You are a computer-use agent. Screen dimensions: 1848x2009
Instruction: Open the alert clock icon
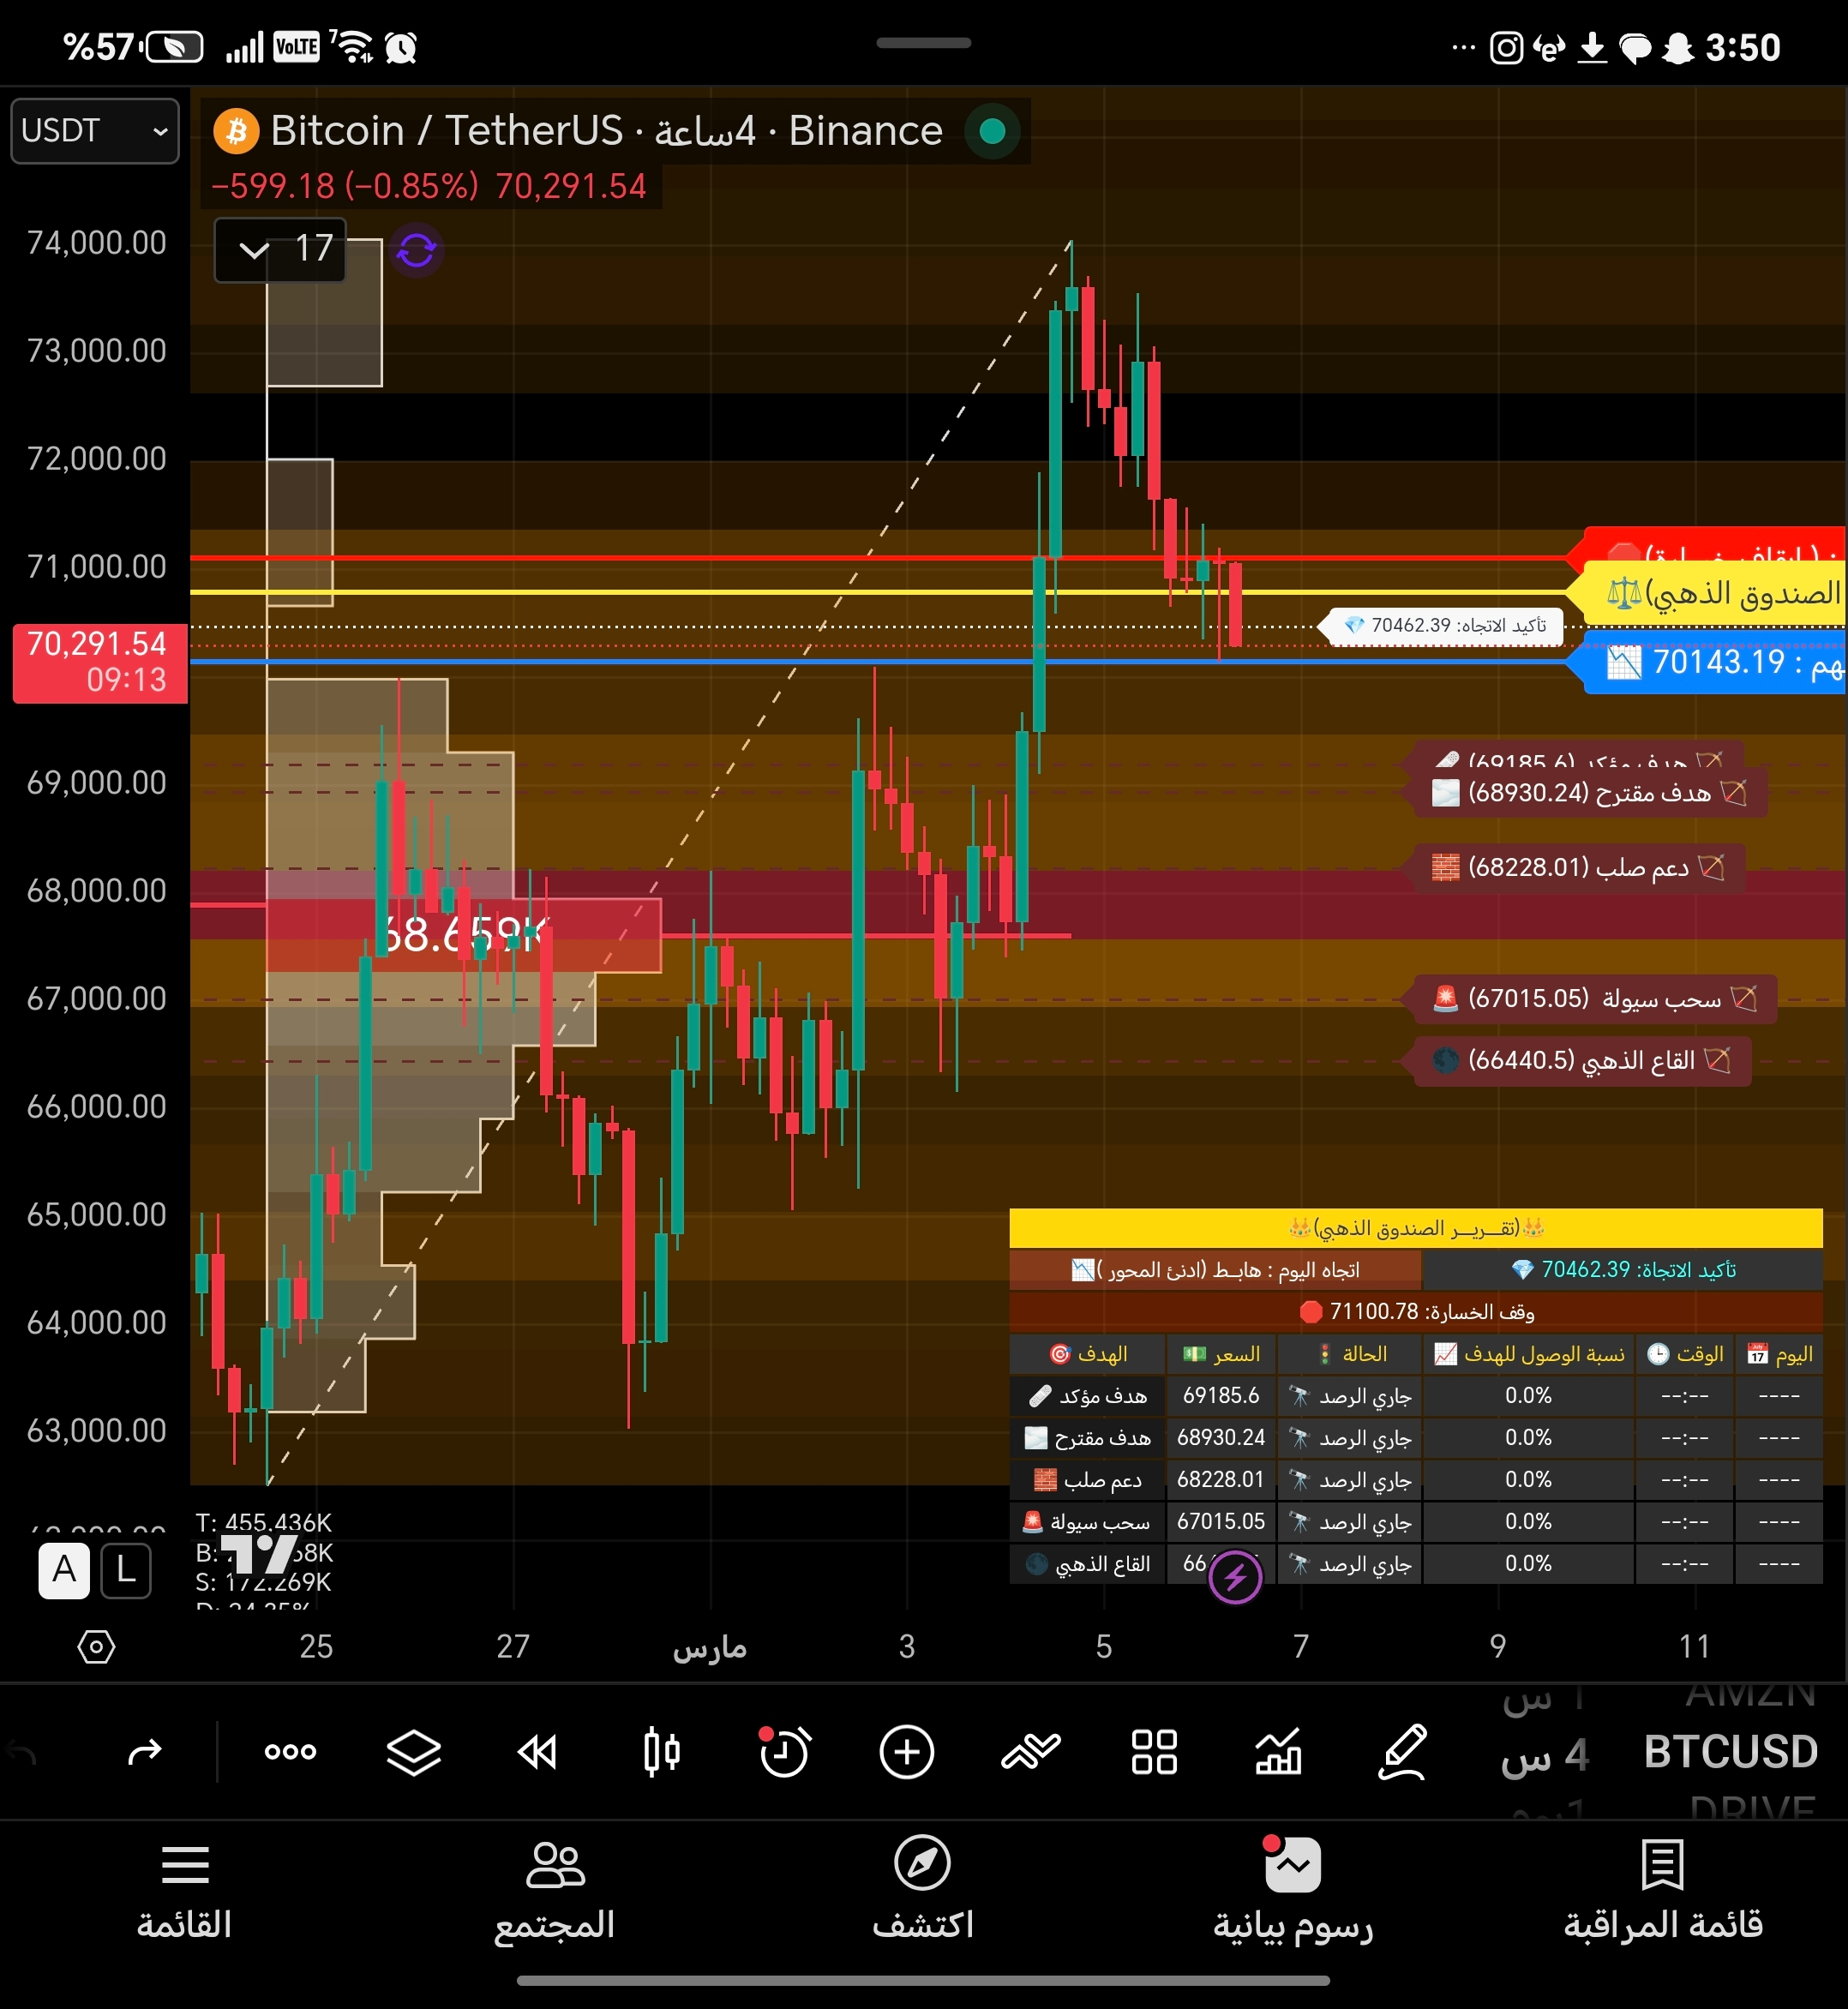click(783, 1752)
